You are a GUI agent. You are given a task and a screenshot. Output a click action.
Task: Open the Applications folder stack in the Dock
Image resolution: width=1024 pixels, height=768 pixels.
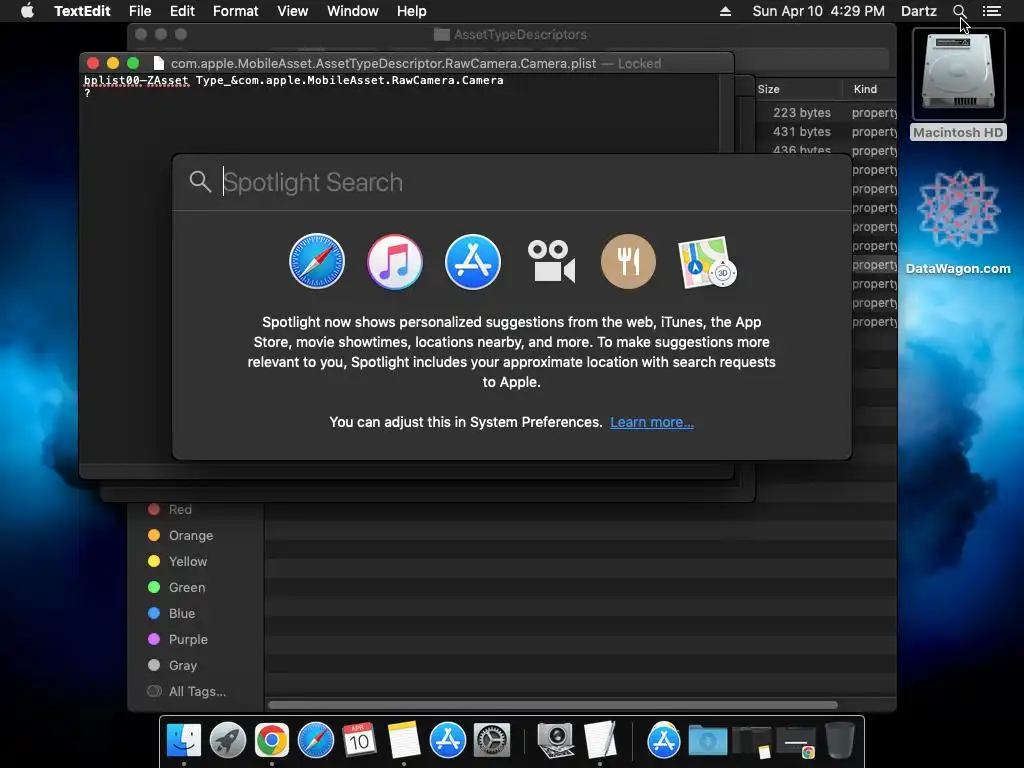(664, 741)
